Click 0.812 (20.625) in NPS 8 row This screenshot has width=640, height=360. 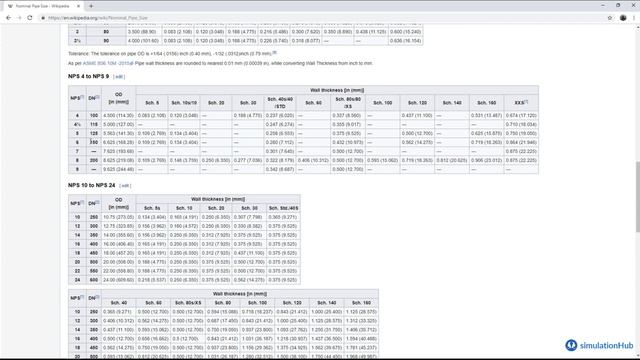coord(452,160)
